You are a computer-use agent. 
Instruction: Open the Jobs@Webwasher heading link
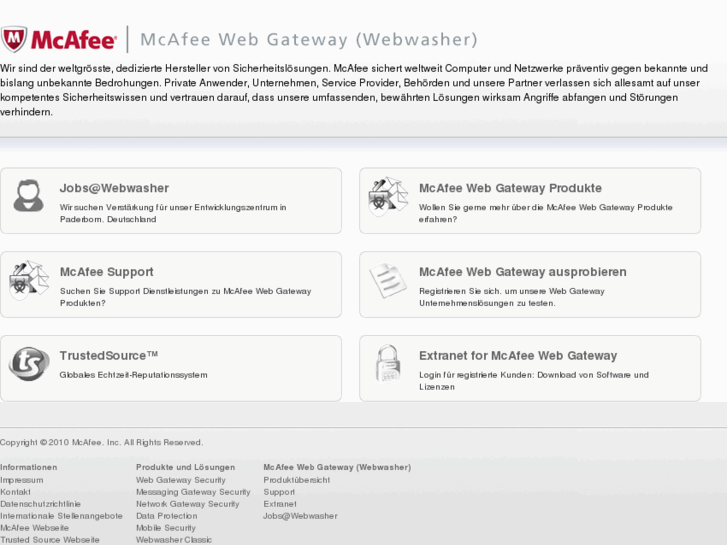(114, 188)
